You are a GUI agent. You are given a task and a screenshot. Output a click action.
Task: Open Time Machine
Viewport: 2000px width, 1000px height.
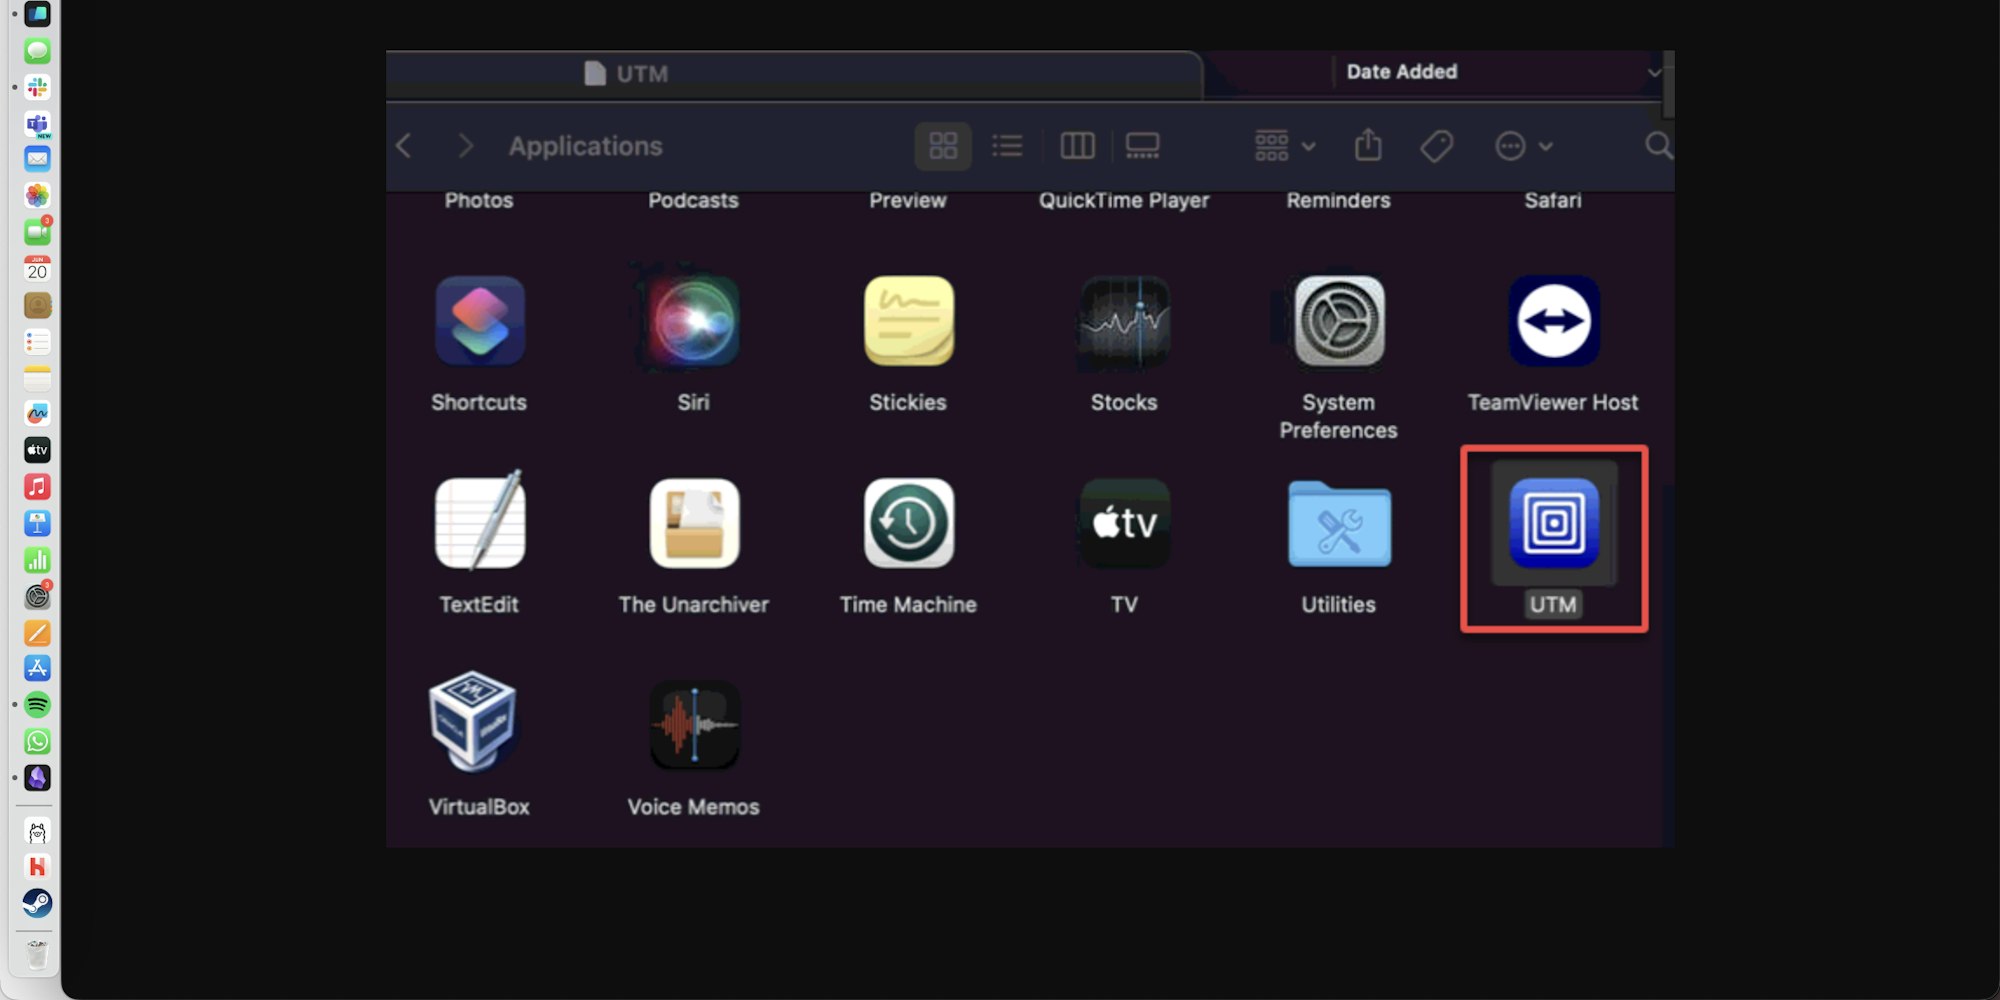(x=907, y=523)
